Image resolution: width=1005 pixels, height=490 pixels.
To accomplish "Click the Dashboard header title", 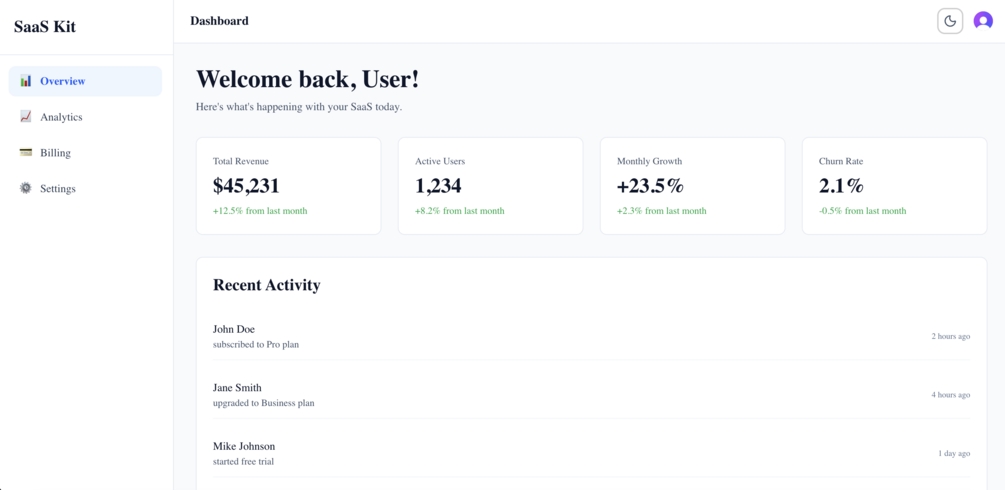I will click(219, 21).
